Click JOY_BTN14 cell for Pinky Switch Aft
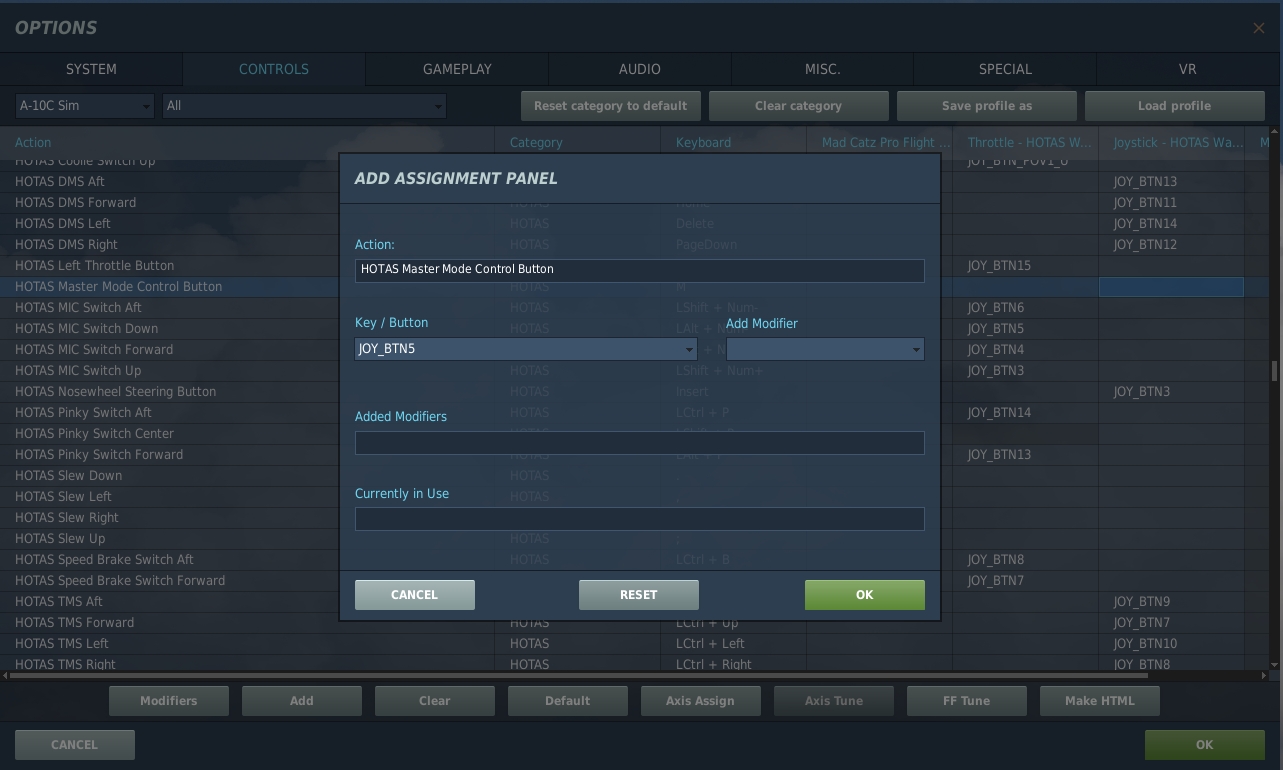The width and height of the screenshot is (1283, 770). coord(1025,413)
